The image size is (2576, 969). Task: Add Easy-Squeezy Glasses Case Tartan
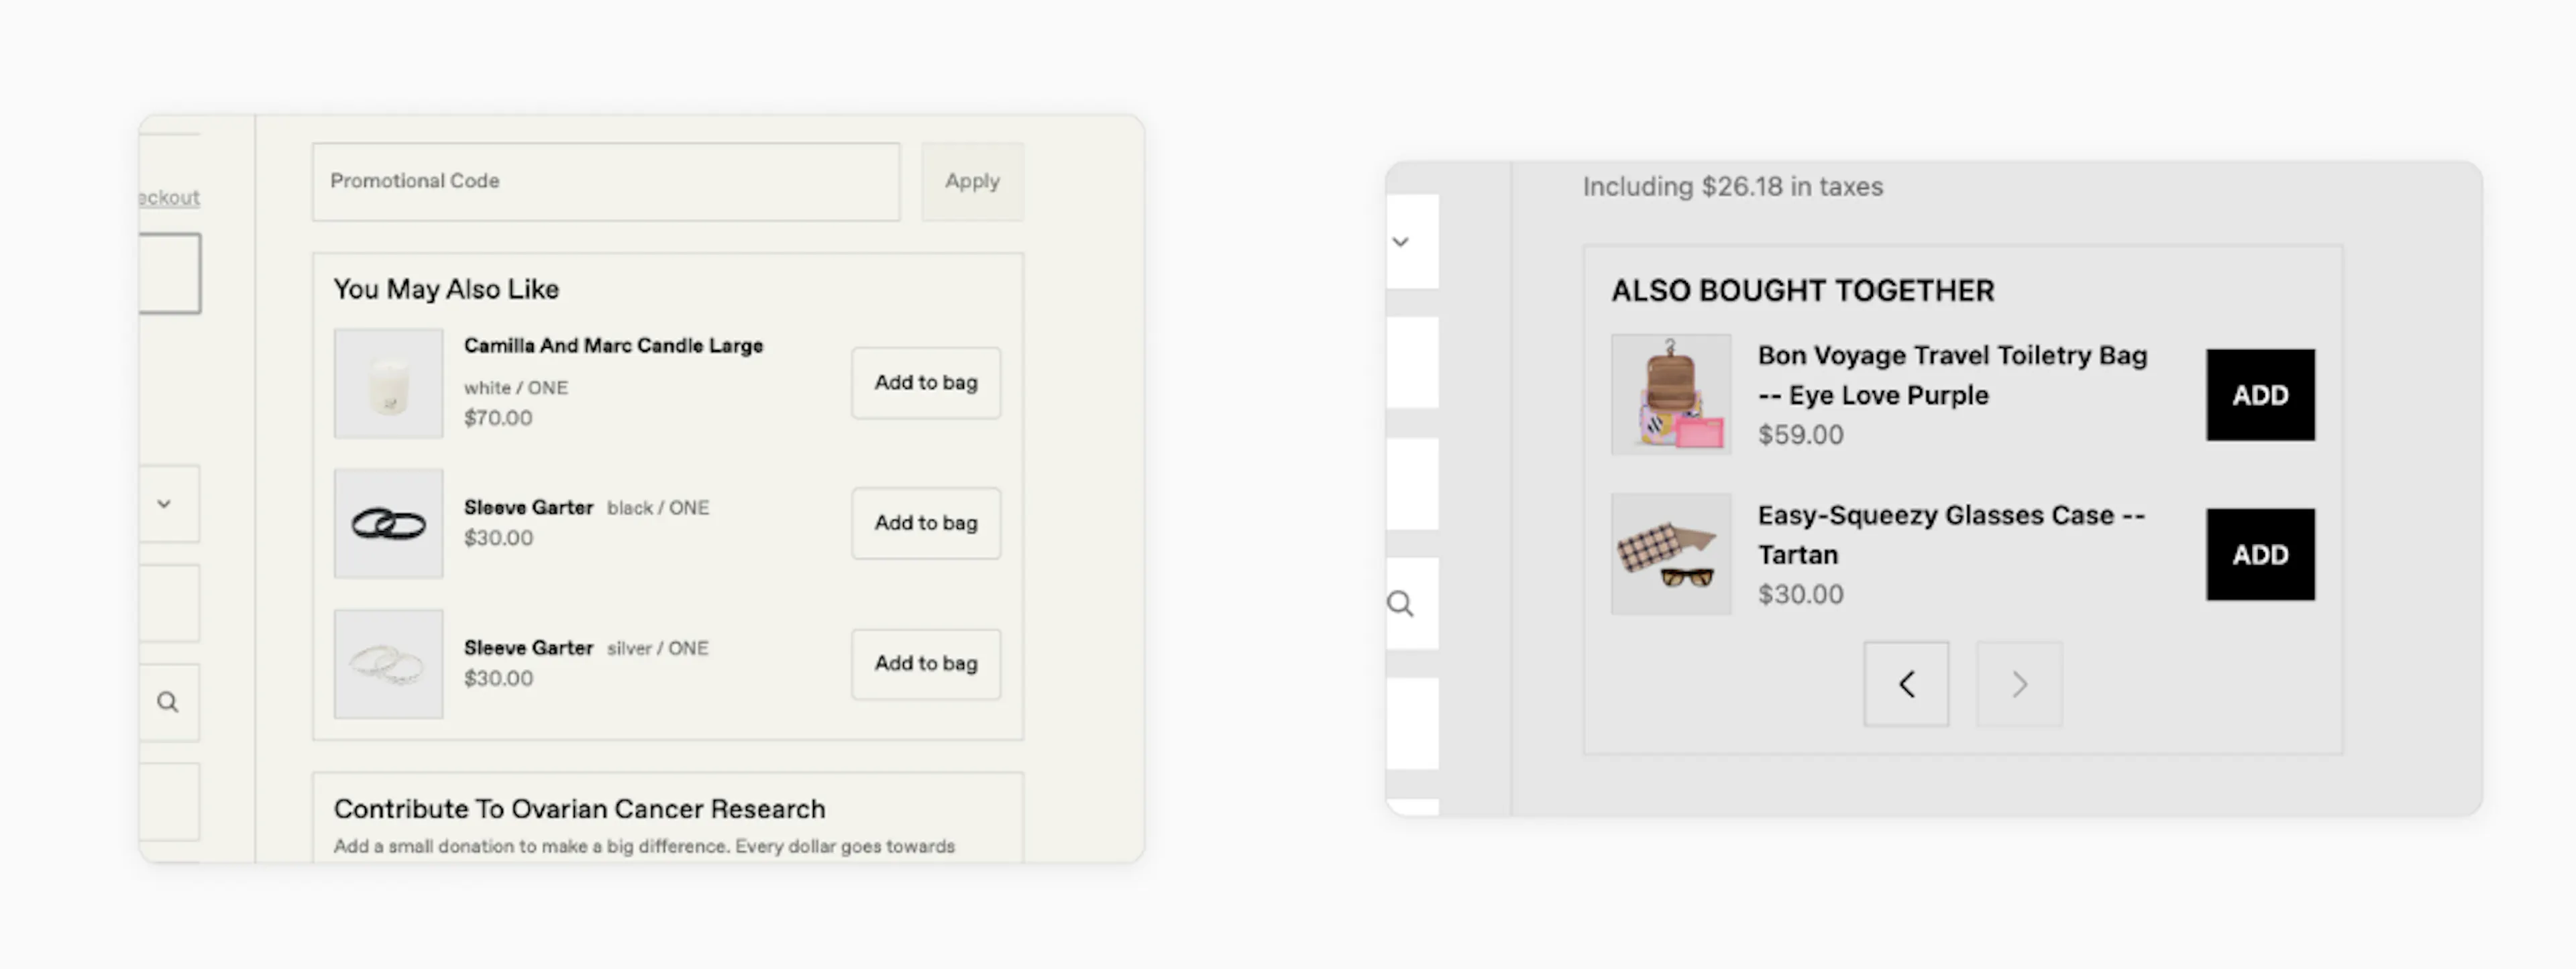[2260, 554]
